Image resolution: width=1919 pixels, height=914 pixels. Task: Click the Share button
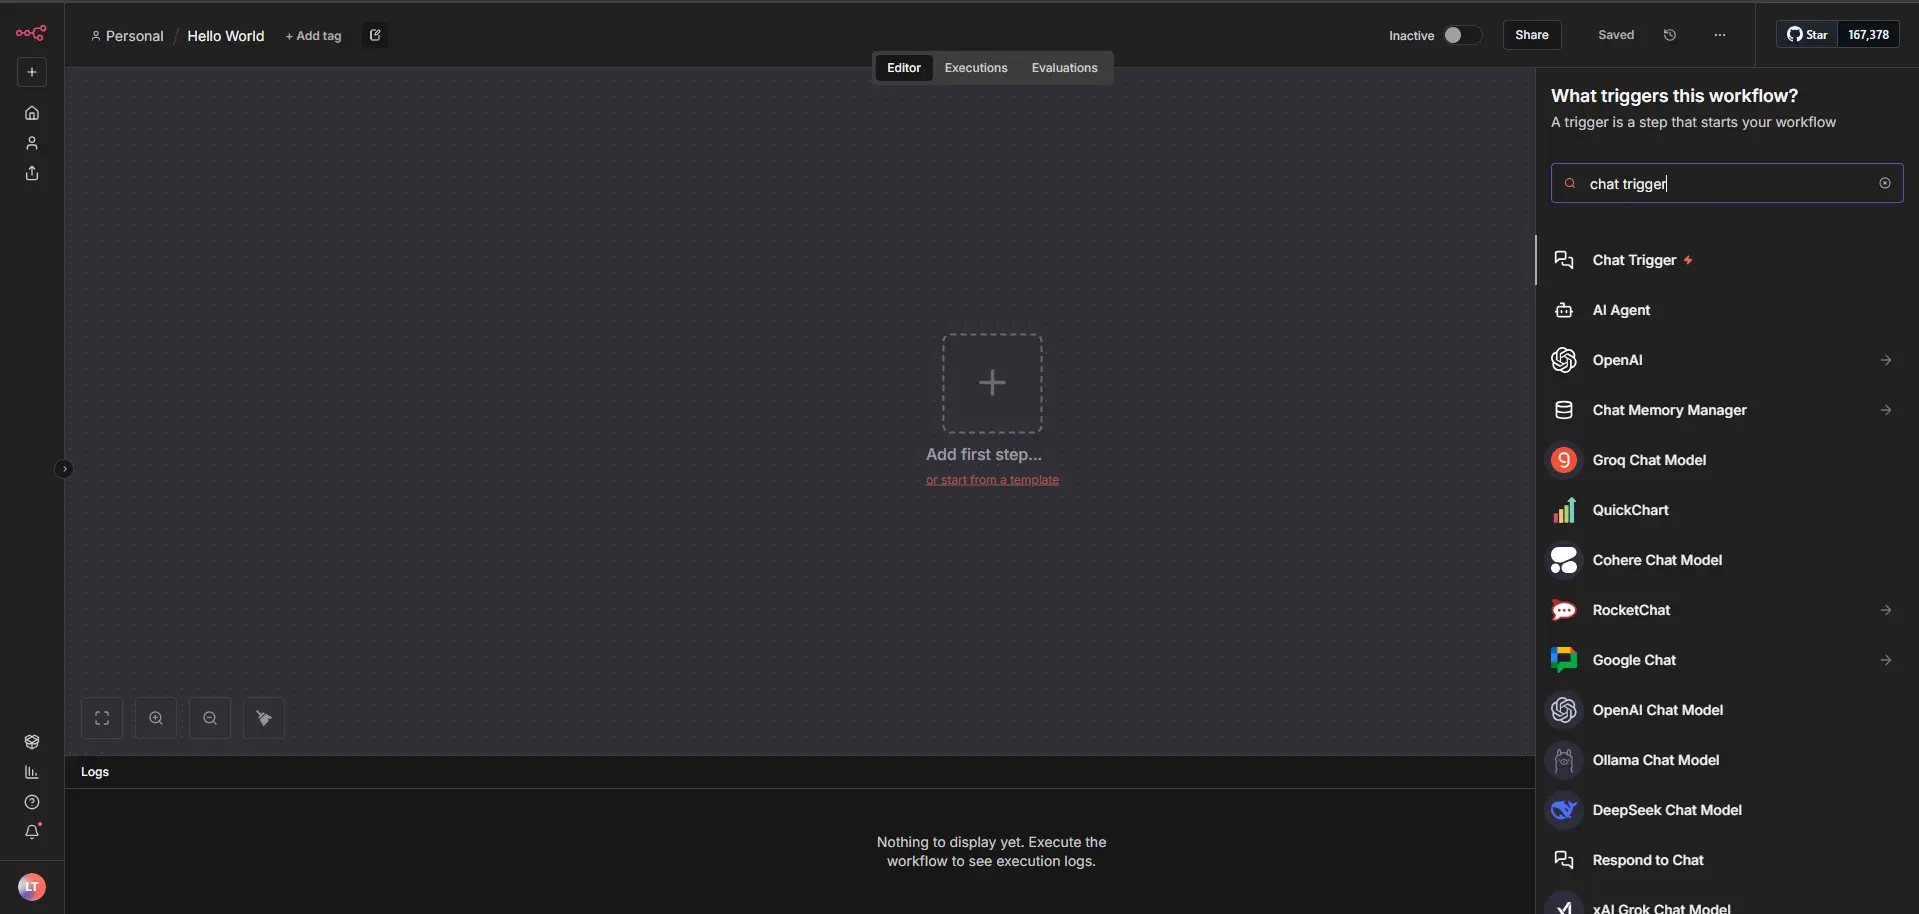click(x=1531, y=35)
